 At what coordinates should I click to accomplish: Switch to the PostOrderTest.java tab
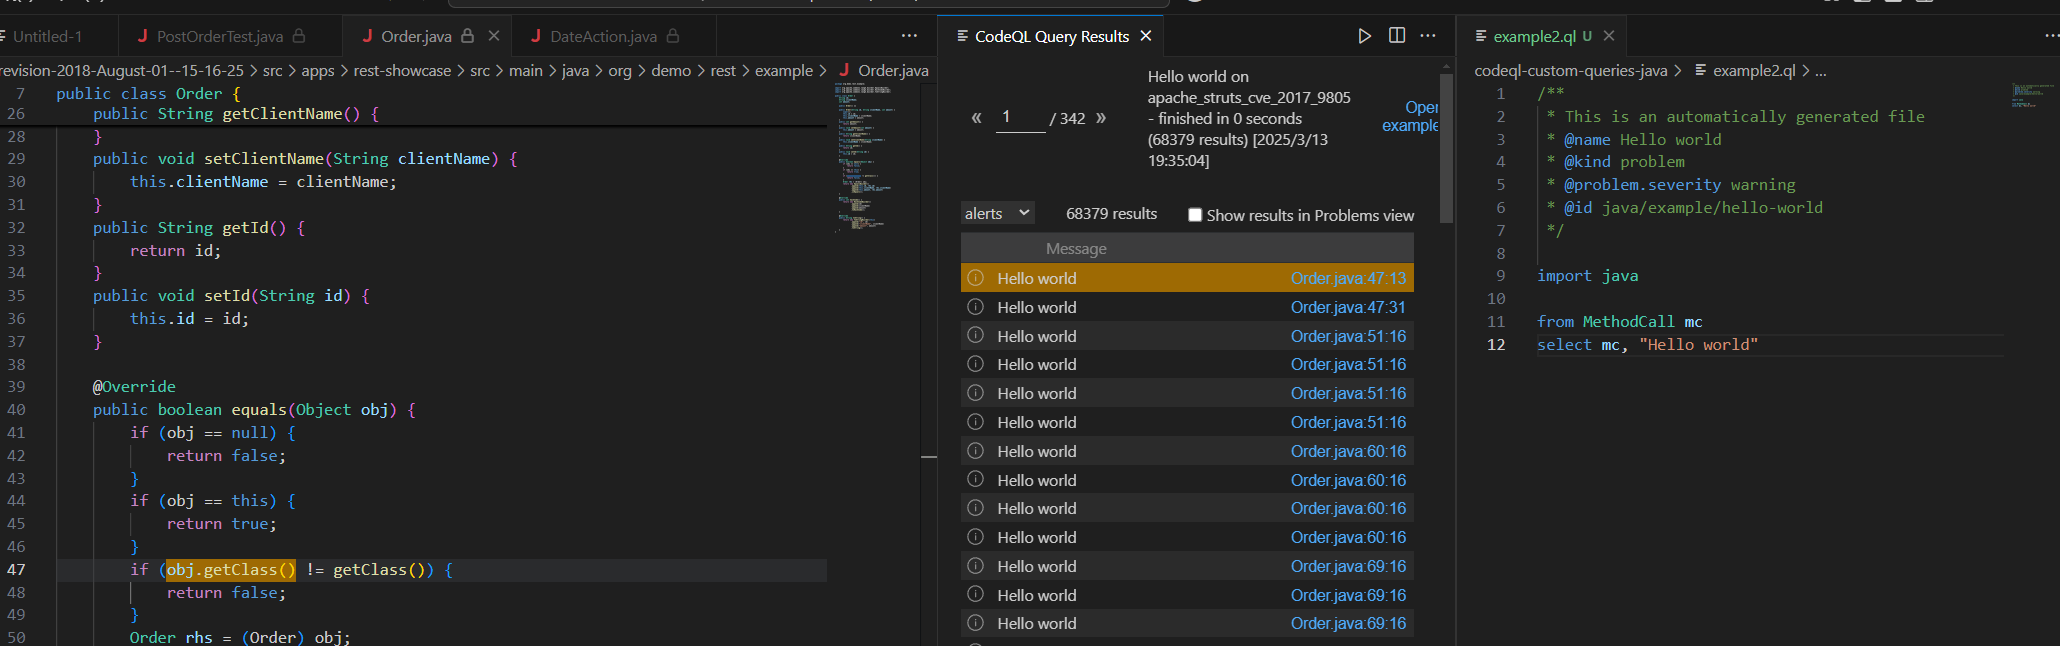[x=219, y=37]
